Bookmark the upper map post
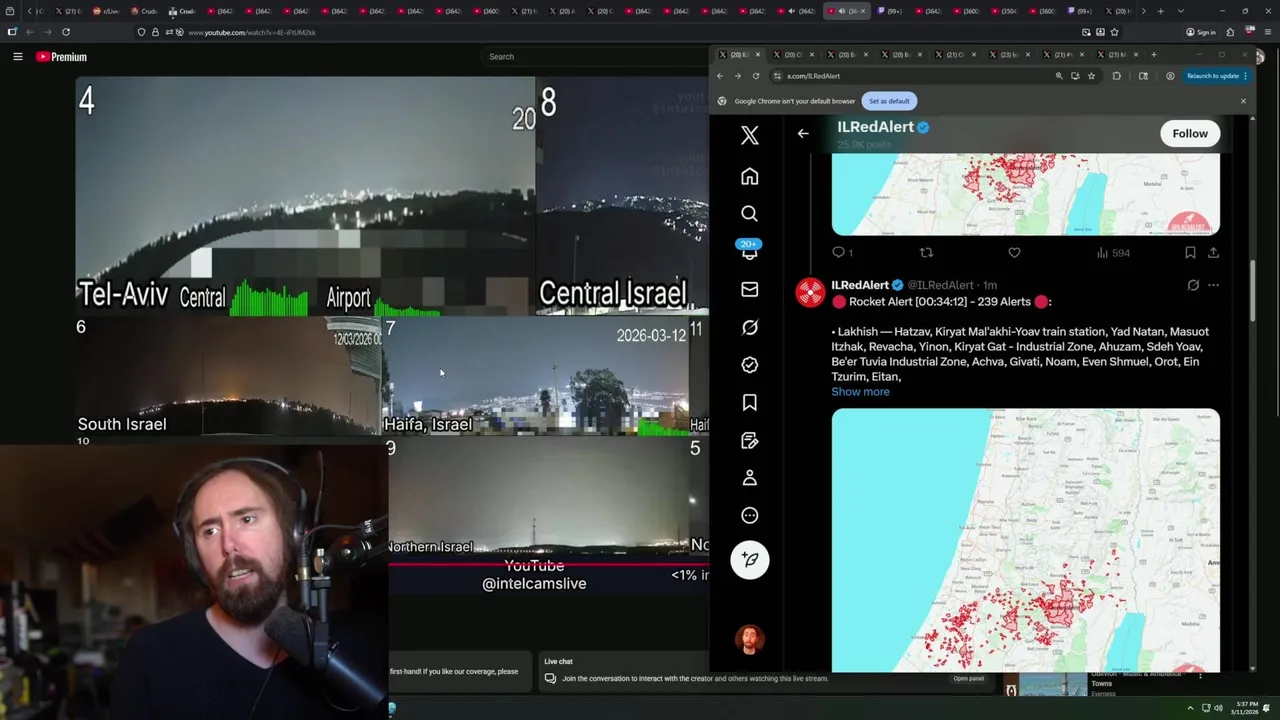 point(1190,253)
